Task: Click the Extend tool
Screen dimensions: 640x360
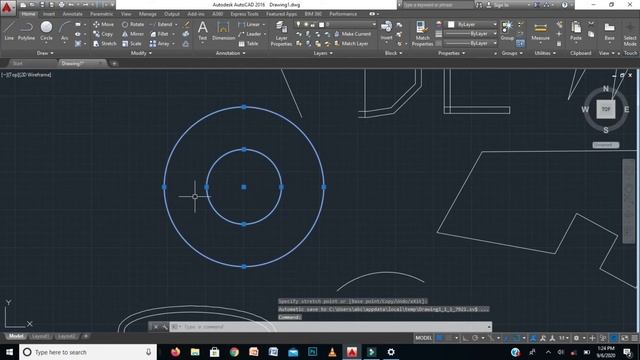Action: pyautogui.click(x=161, y=24)
